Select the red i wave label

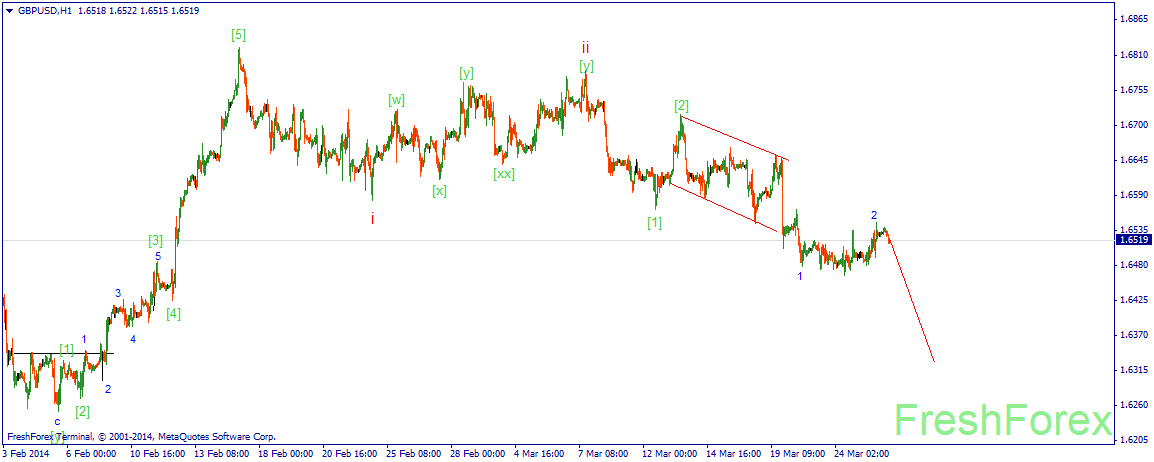pos(373,218)
